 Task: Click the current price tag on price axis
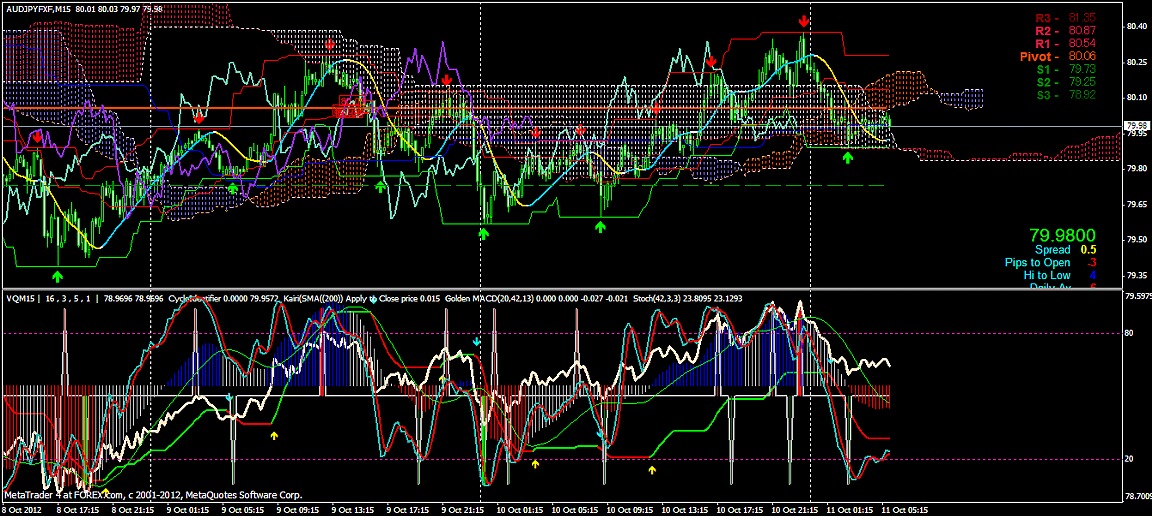(x=1136, y=126)
